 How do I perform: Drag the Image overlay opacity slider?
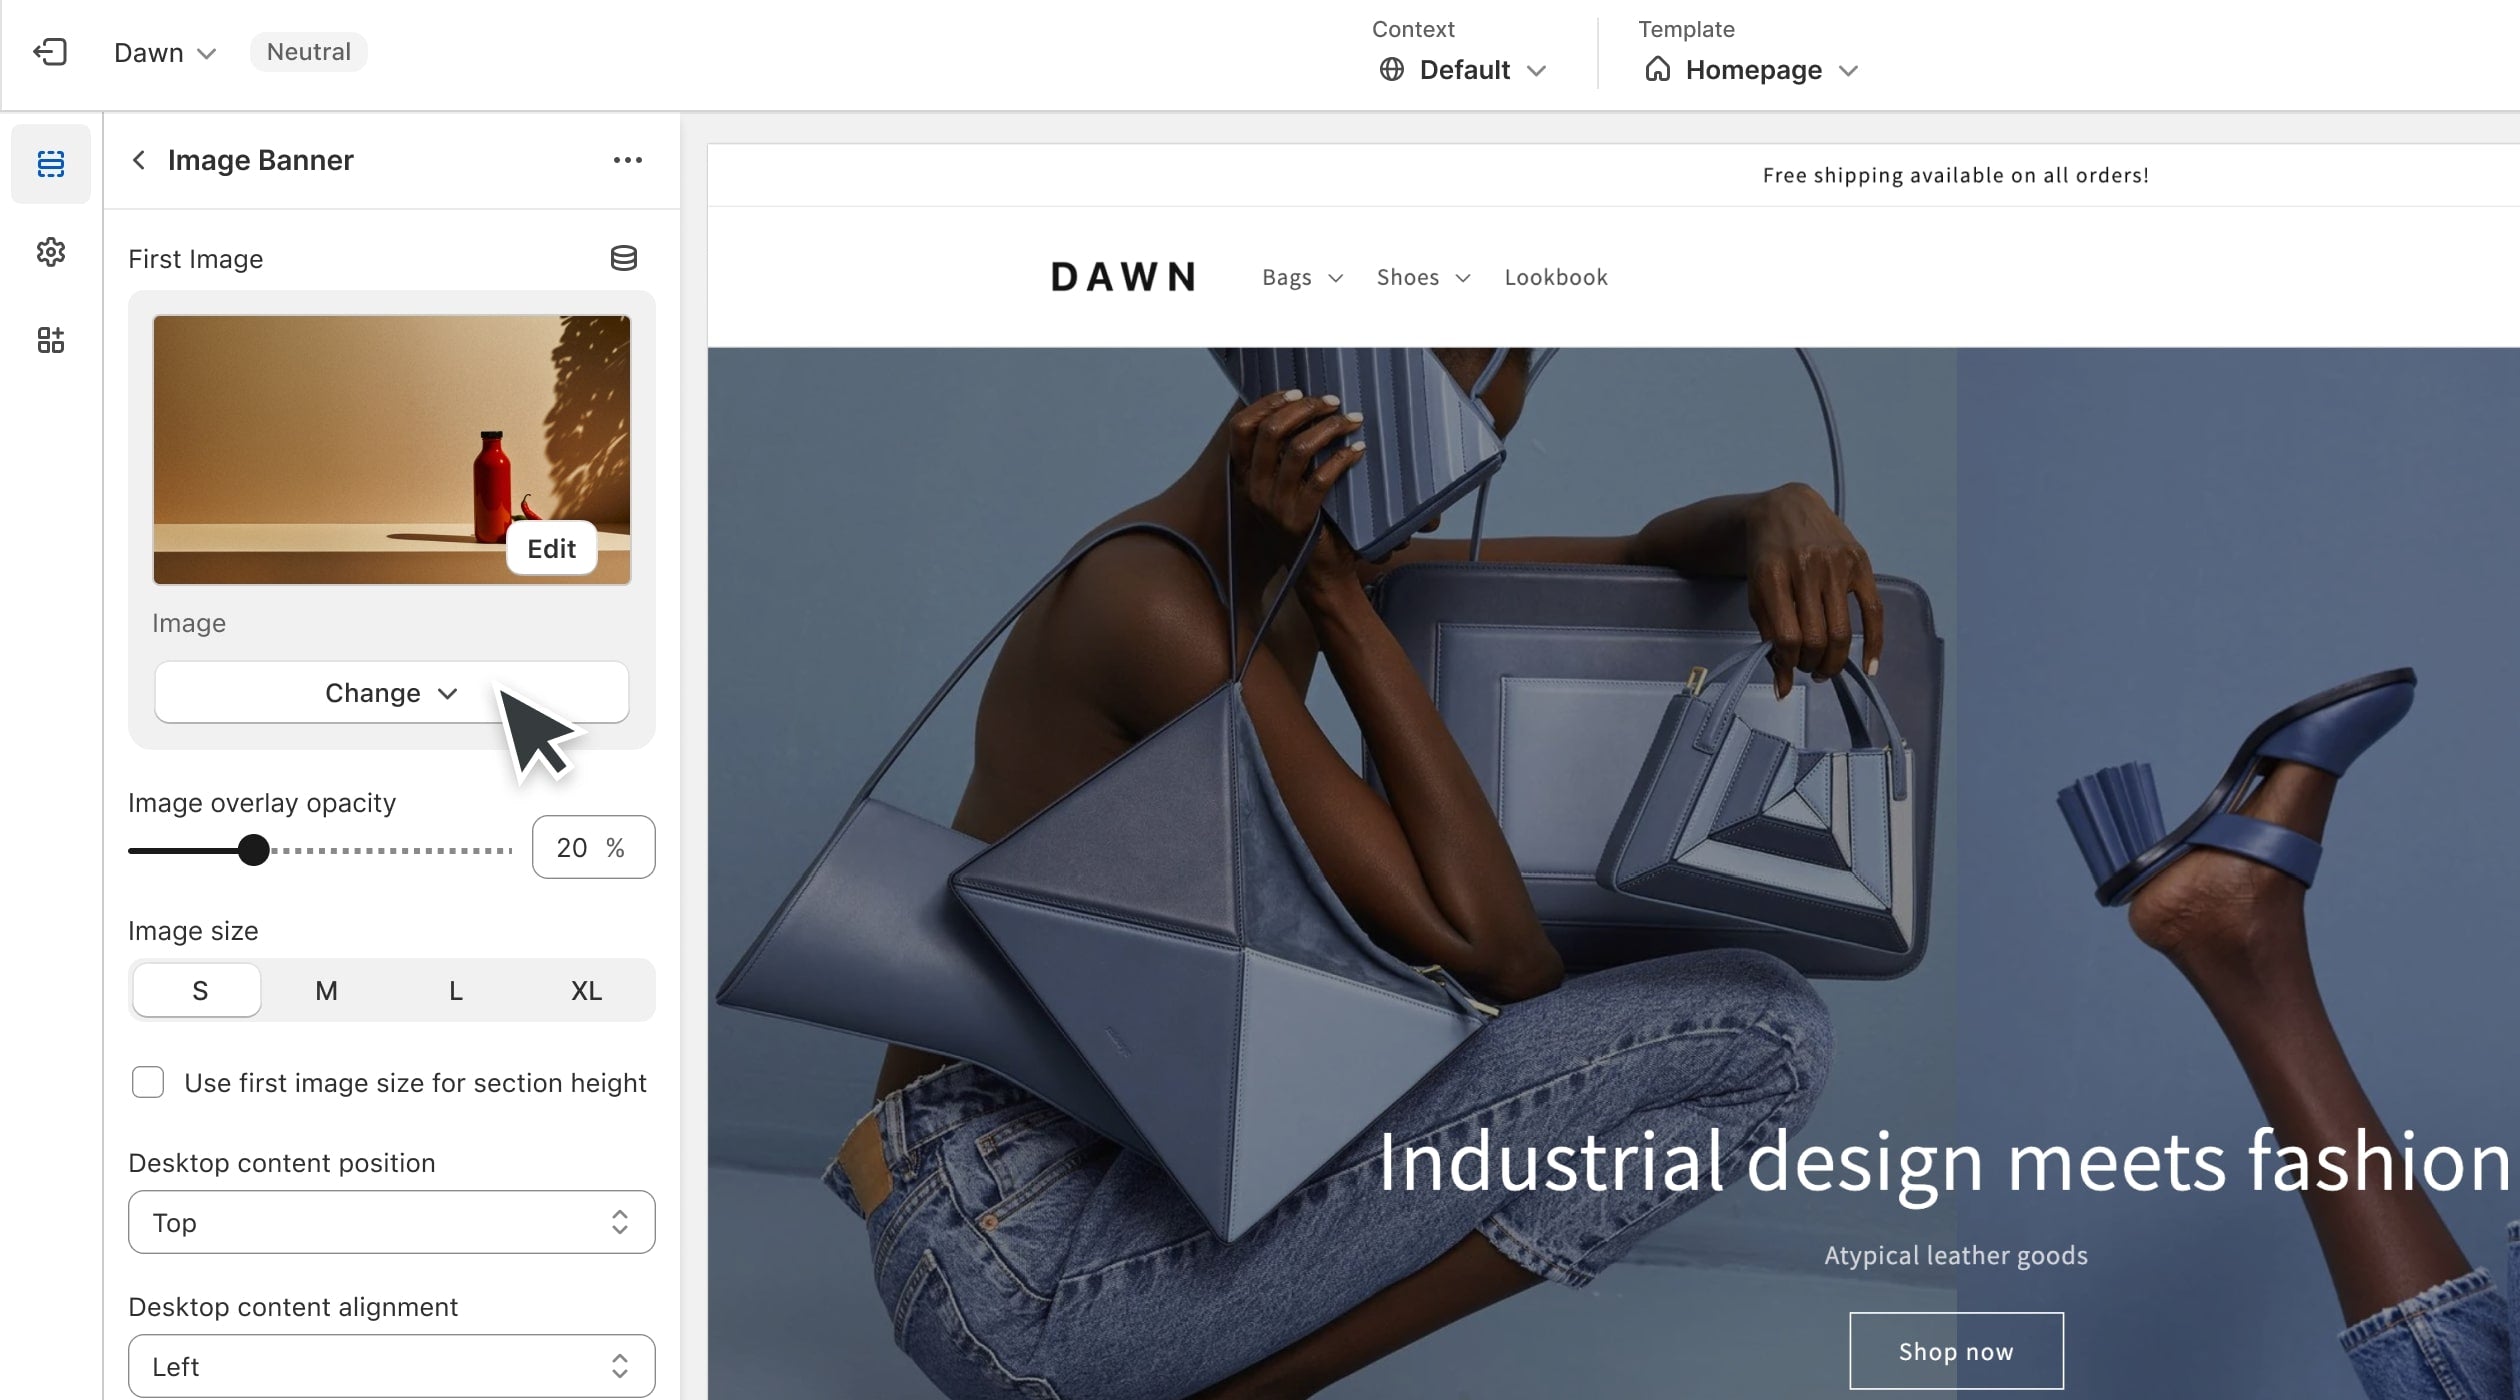point(253,847)
